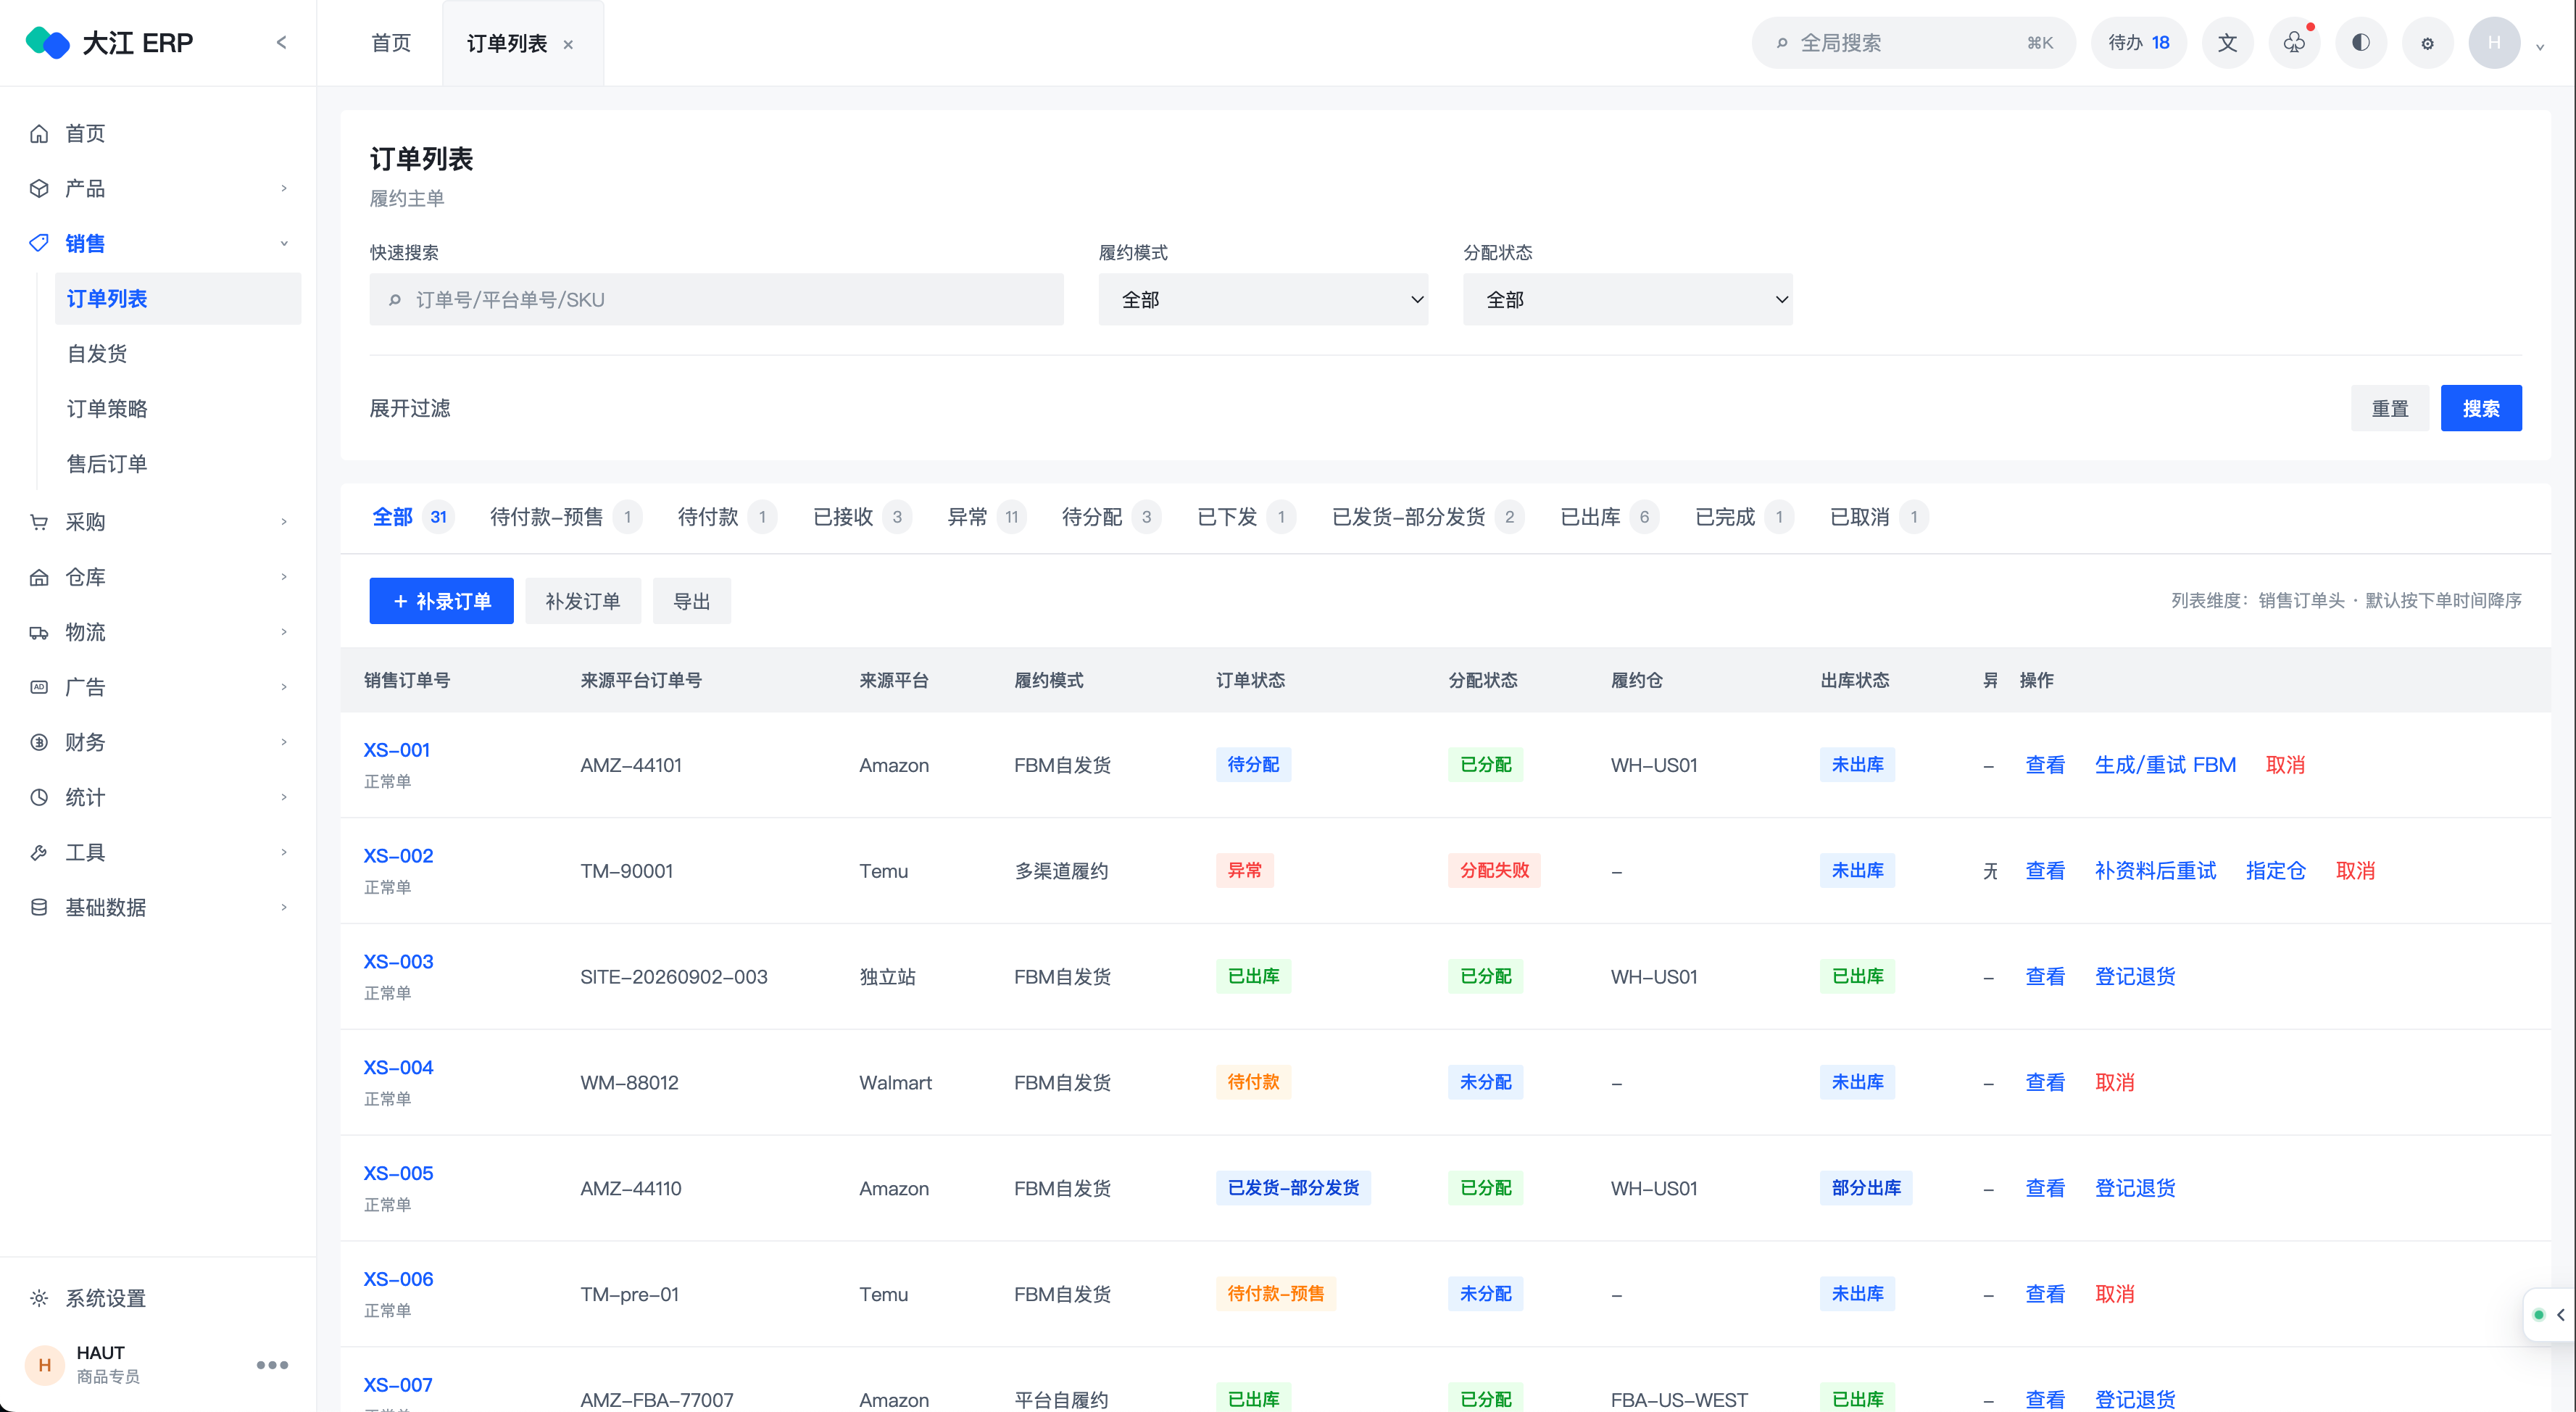Click the 重置 reset button

(2390, 408)
